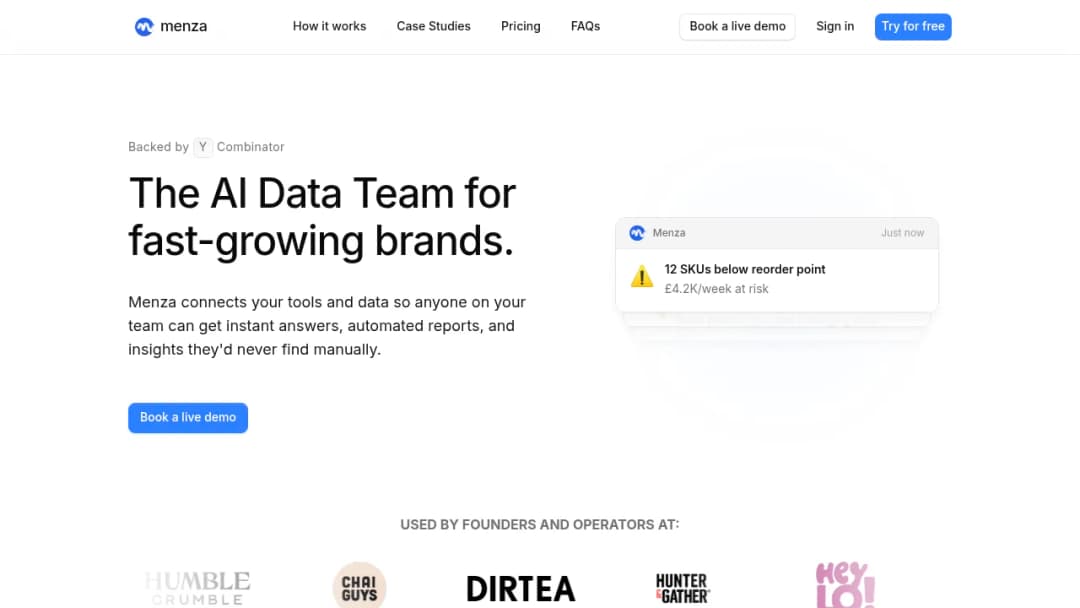Click the 'Backed by' text
This screenshot has width=1080, height=608.
158,147
